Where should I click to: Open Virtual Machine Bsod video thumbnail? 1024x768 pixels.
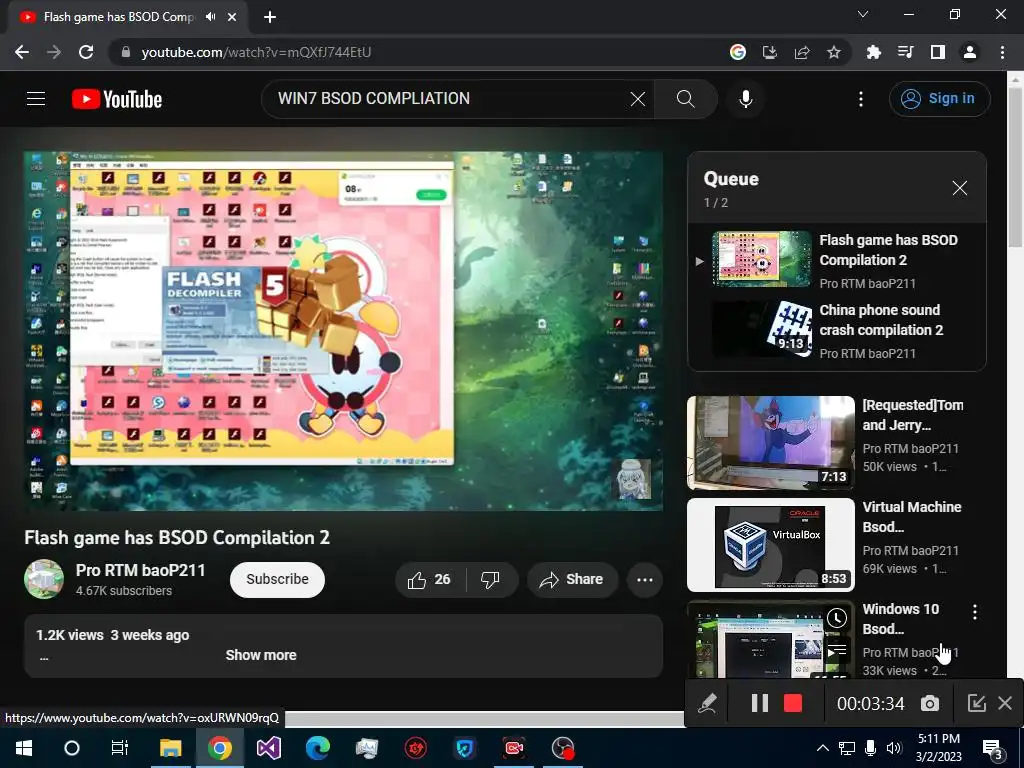point(771,545)
